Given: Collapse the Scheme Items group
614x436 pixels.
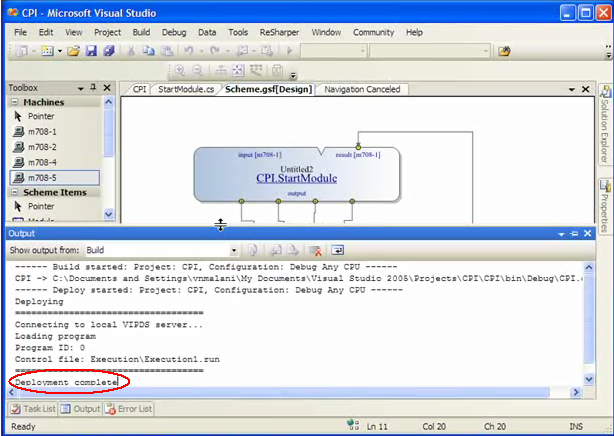Looking at the screenshot, I should coord(15,192).
